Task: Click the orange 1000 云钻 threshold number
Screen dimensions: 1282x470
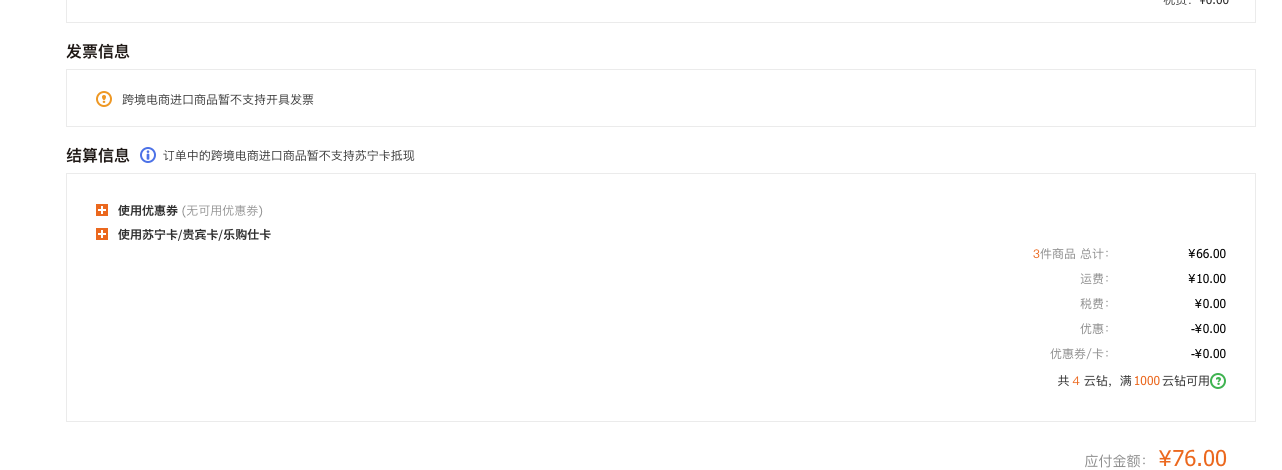Action: pos(1147,381)
